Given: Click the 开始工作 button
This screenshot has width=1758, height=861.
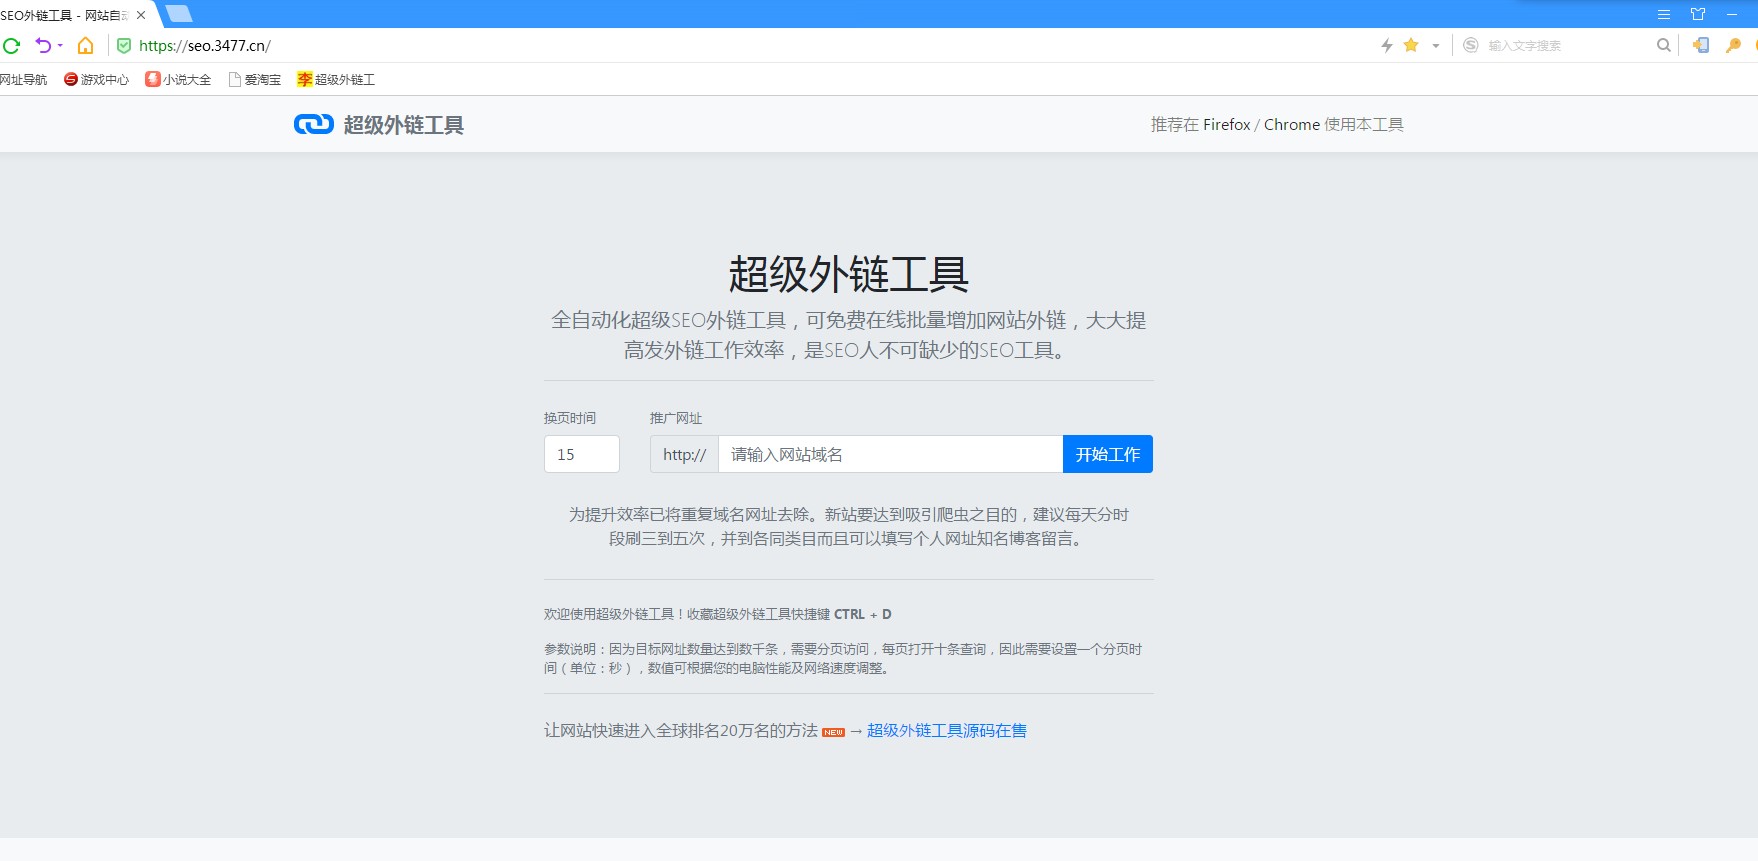Looking at the screenshot, I should pyautogui.click(x=1107, y=454).
